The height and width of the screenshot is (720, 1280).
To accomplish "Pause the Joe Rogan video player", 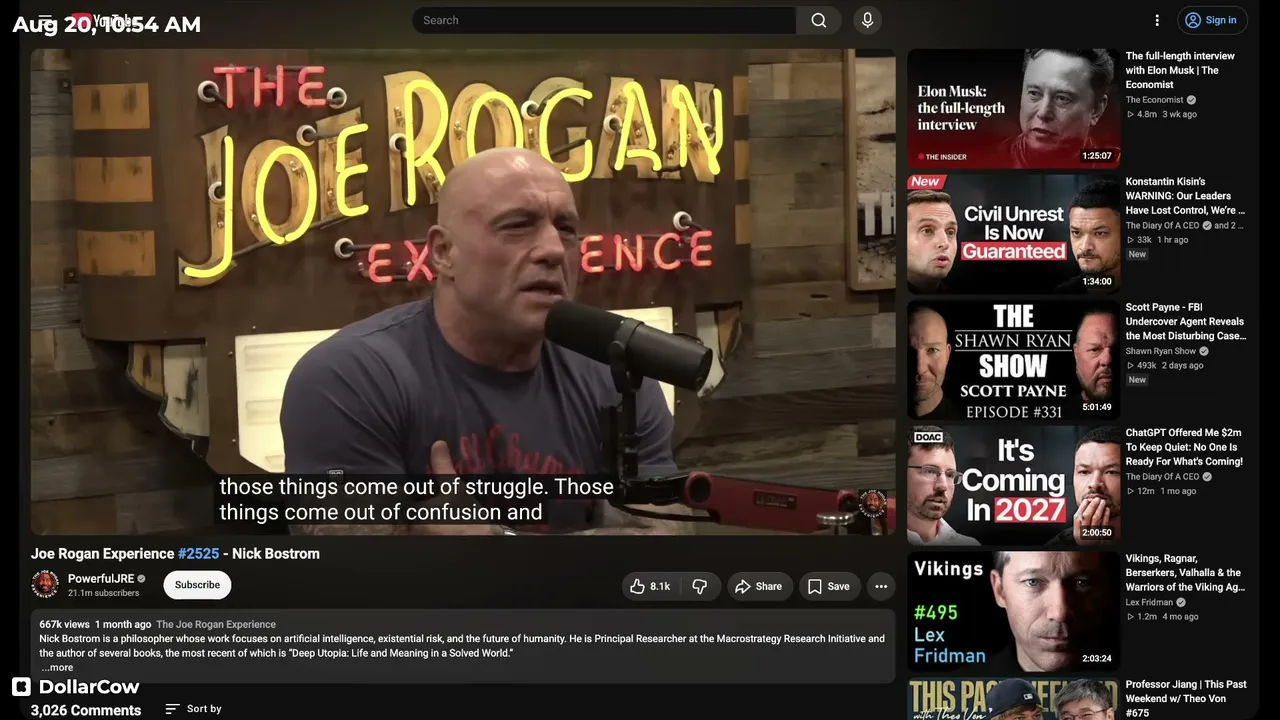I will tap(463, 292).
